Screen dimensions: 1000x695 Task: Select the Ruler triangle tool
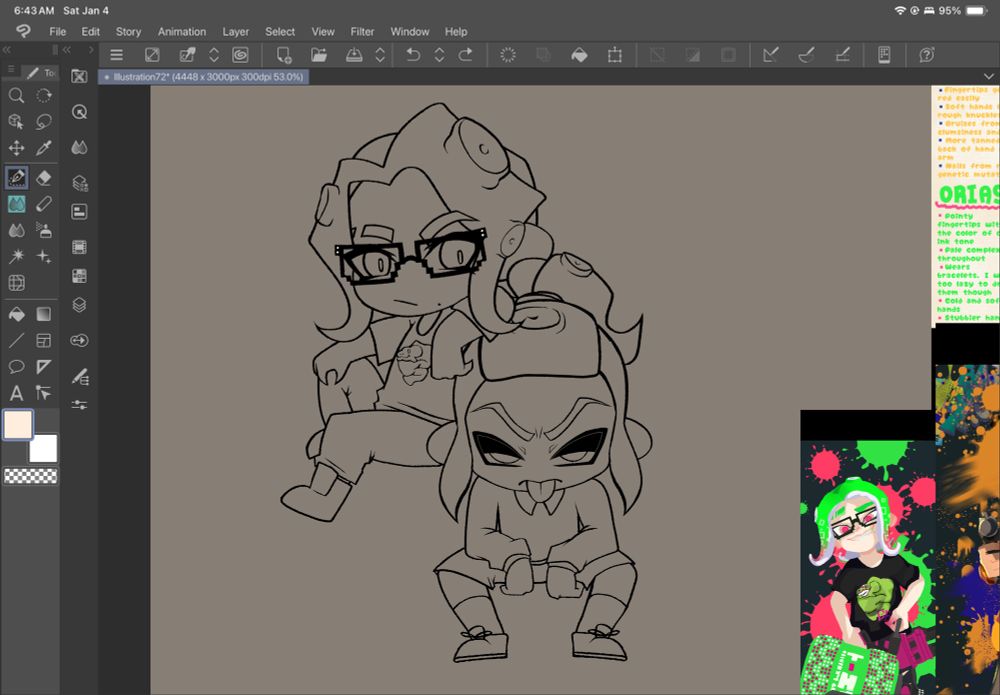coord(43,367)
